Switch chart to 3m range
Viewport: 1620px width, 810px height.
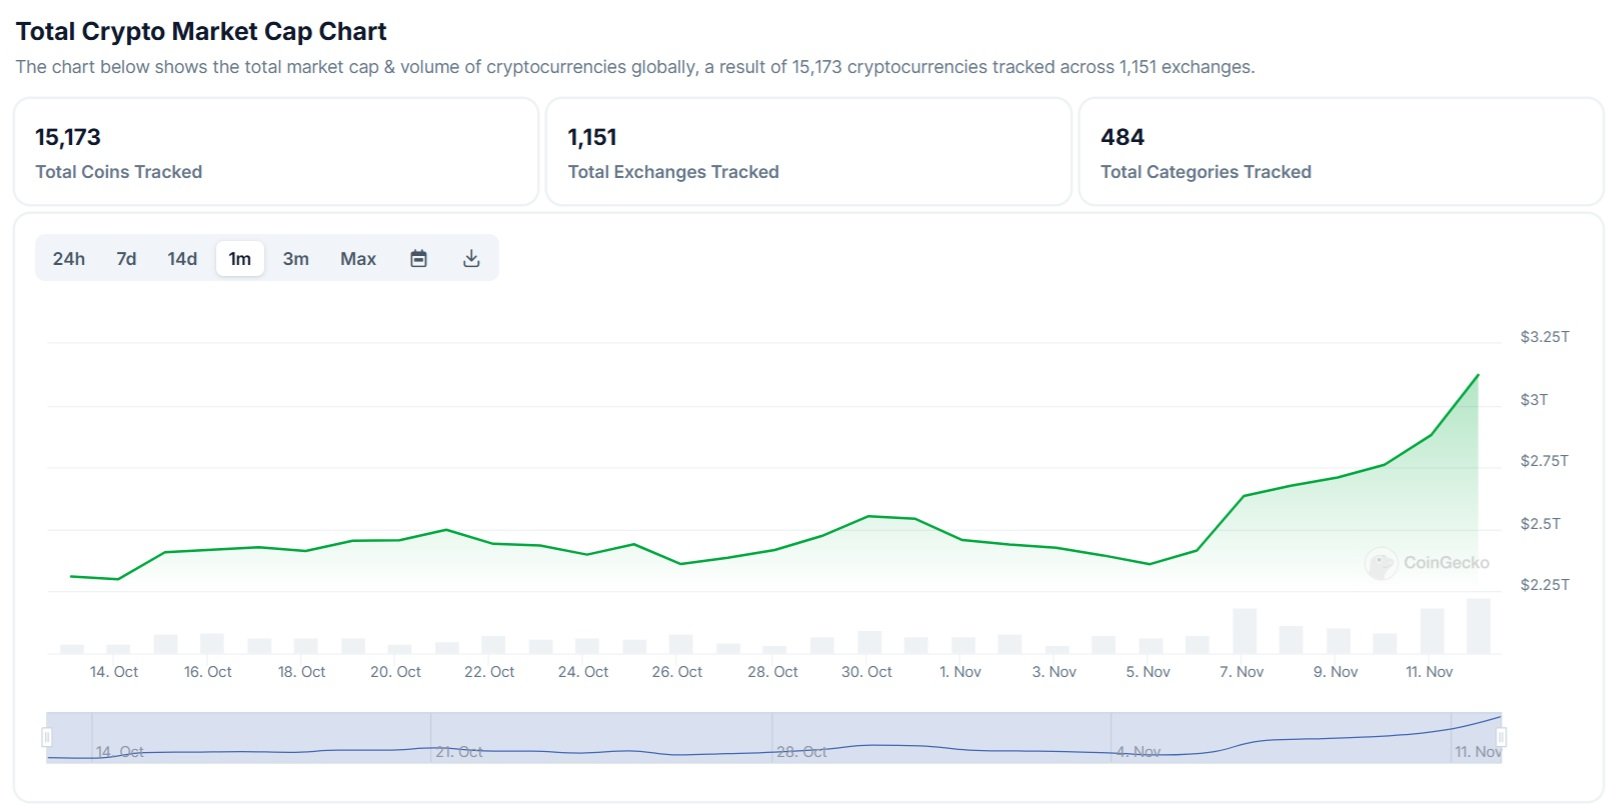(296, 259)
